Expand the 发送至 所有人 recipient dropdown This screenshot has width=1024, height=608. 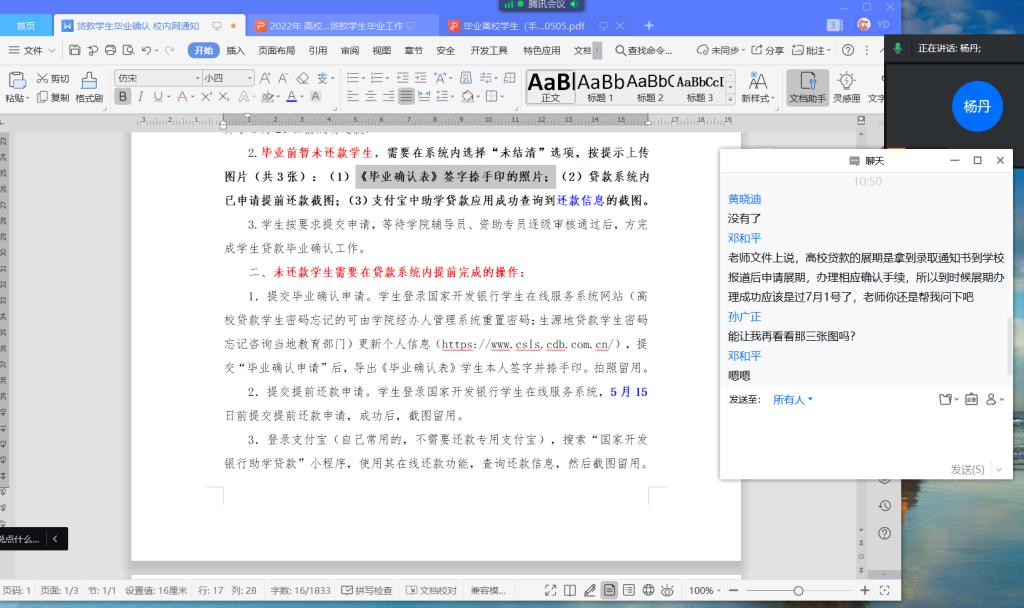[793, 399]
